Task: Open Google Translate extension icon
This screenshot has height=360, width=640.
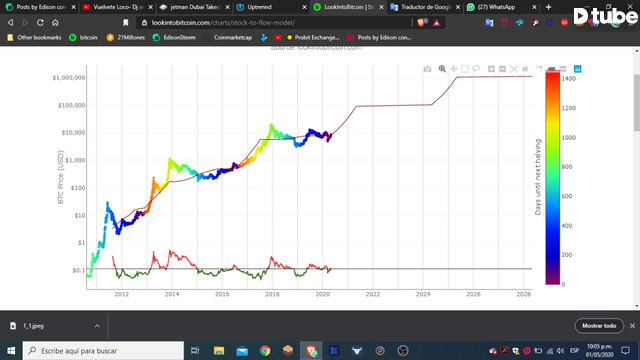Action: [489, 22]
